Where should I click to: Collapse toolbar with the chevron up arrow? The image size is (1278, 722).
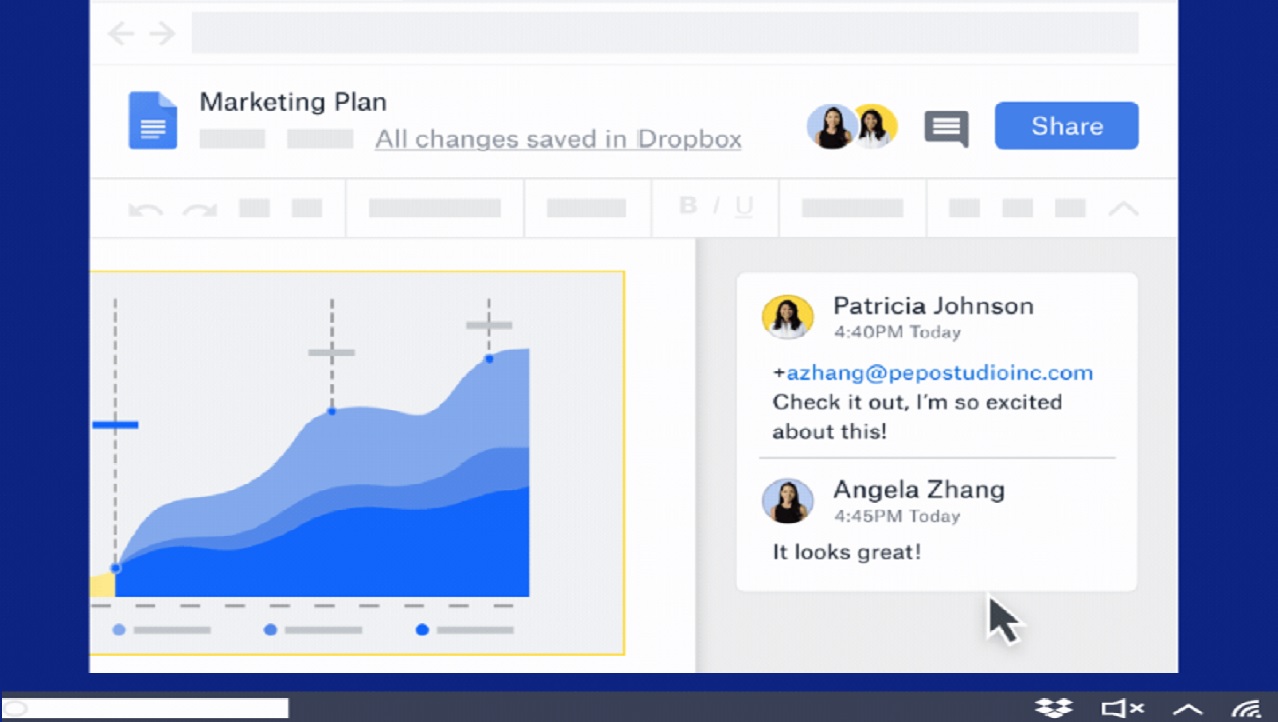click(1124, 208)
